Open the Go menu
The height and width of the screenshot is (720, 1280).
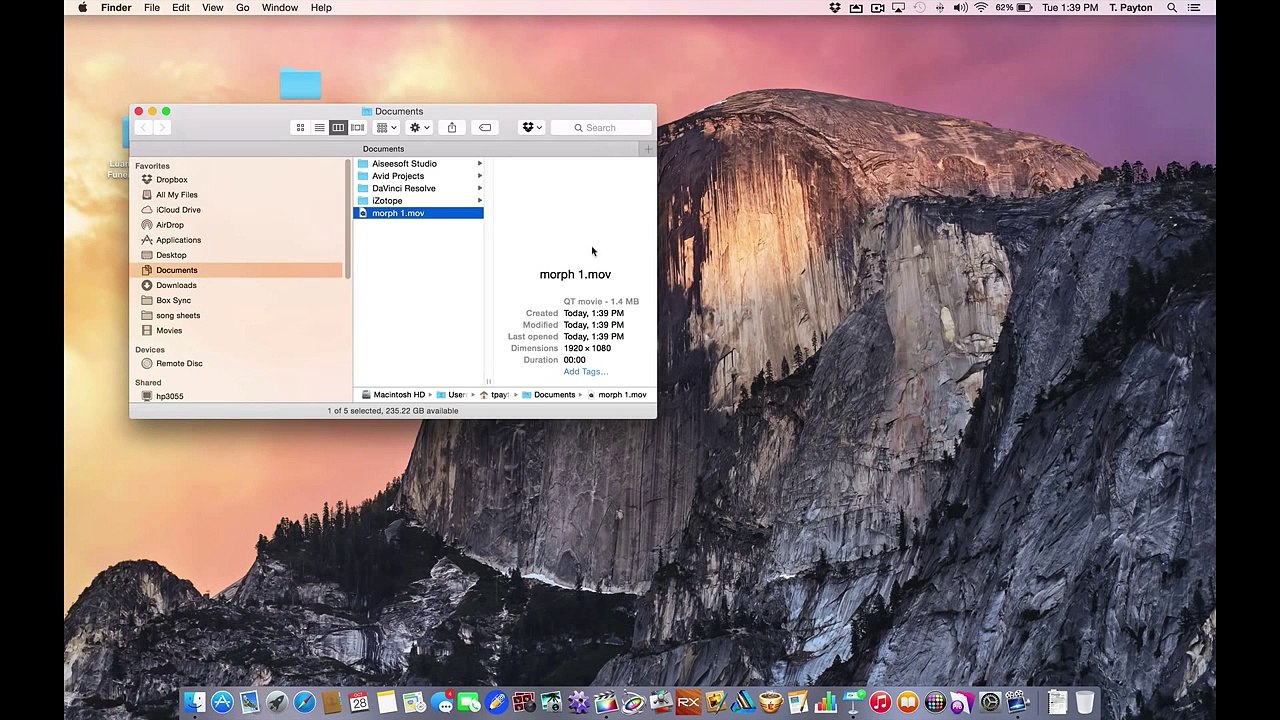click(242, 8)
